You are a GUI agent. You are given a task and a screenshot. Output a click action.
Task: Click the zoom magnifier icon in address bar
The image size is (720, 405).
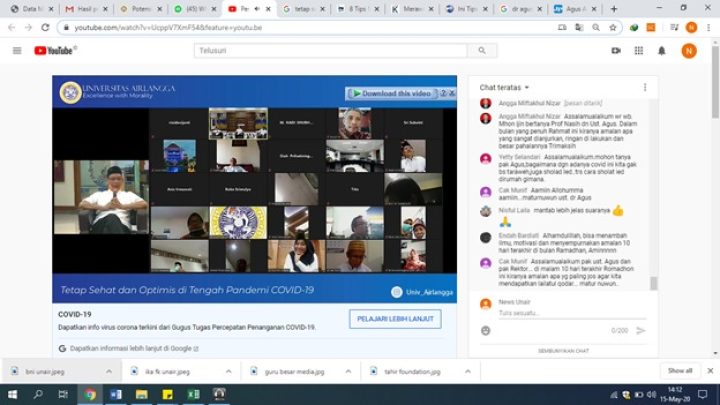596,28
